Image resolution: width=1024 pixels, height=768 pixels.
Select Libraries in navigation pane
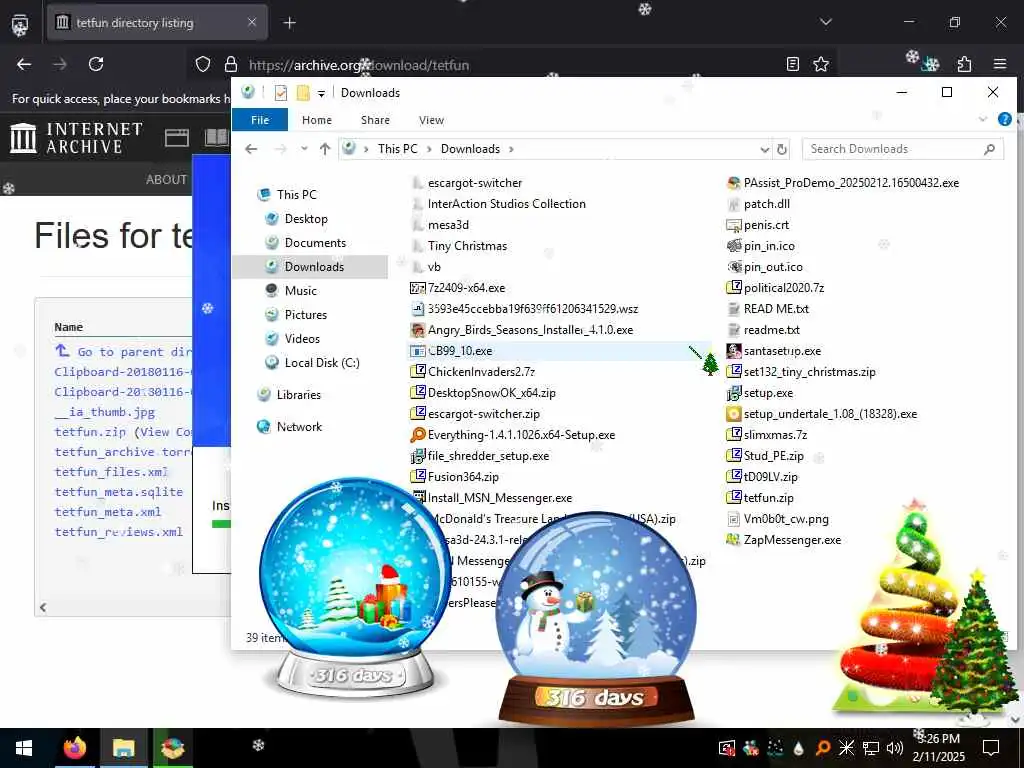pos(298,394)
